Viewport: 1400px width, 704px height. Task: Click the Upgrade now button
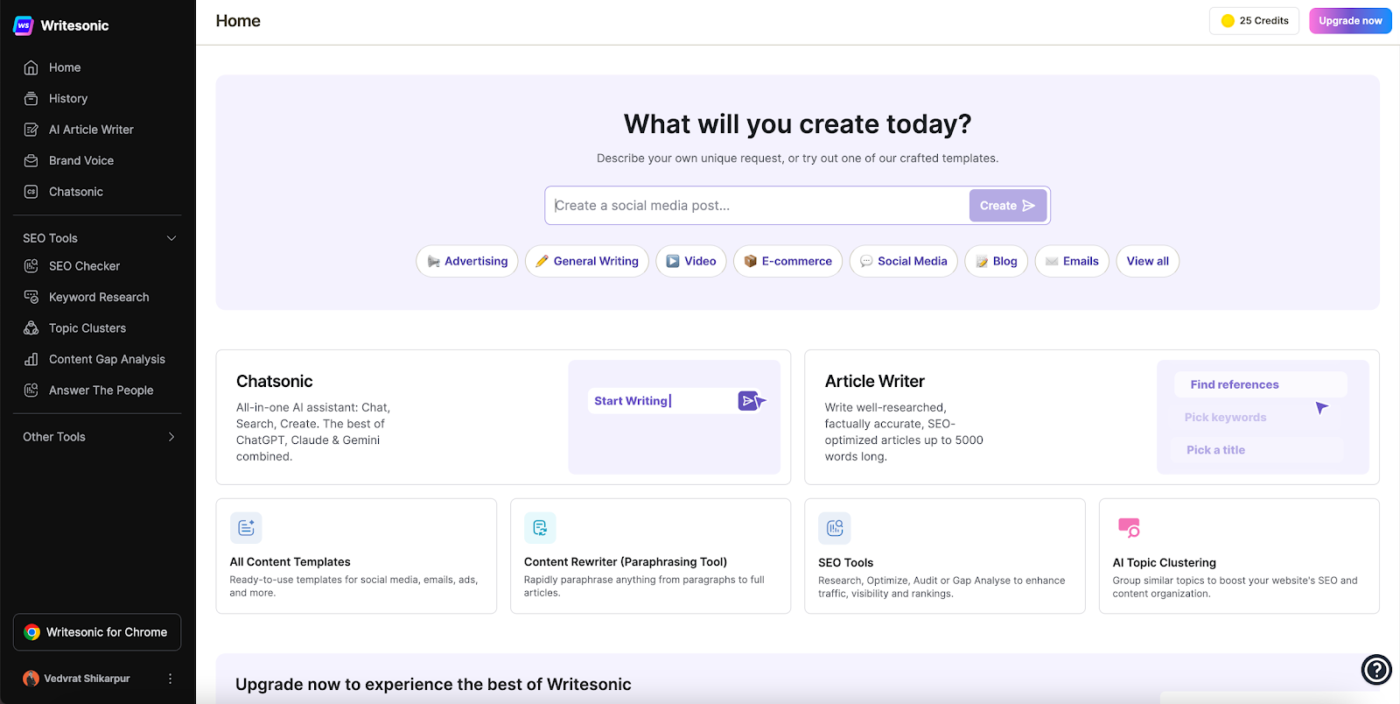pos(1350,21)
